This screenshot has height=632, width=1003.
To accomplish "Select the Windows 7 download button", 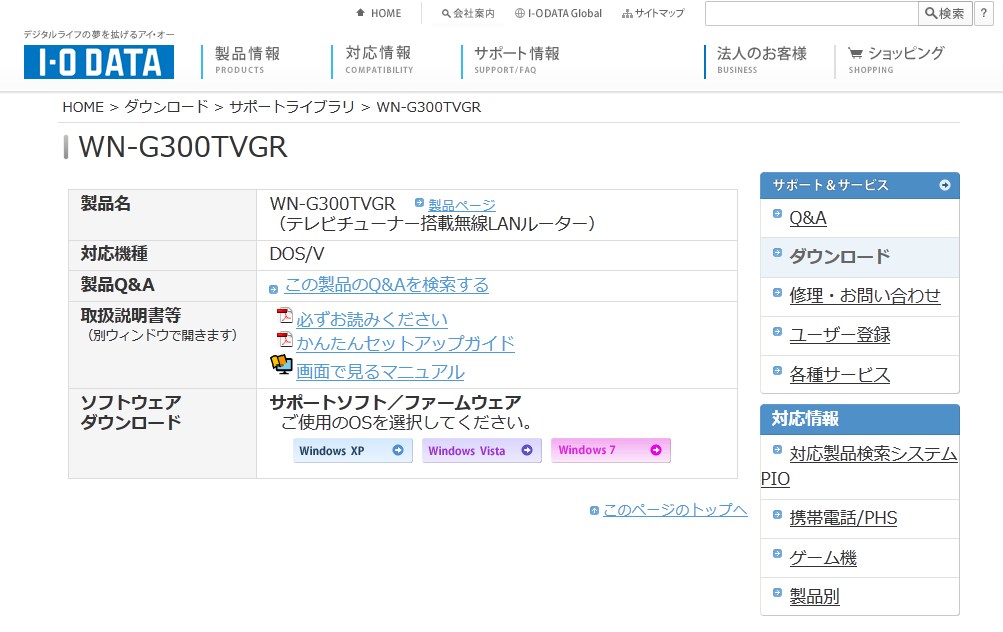I will [610, 451].
